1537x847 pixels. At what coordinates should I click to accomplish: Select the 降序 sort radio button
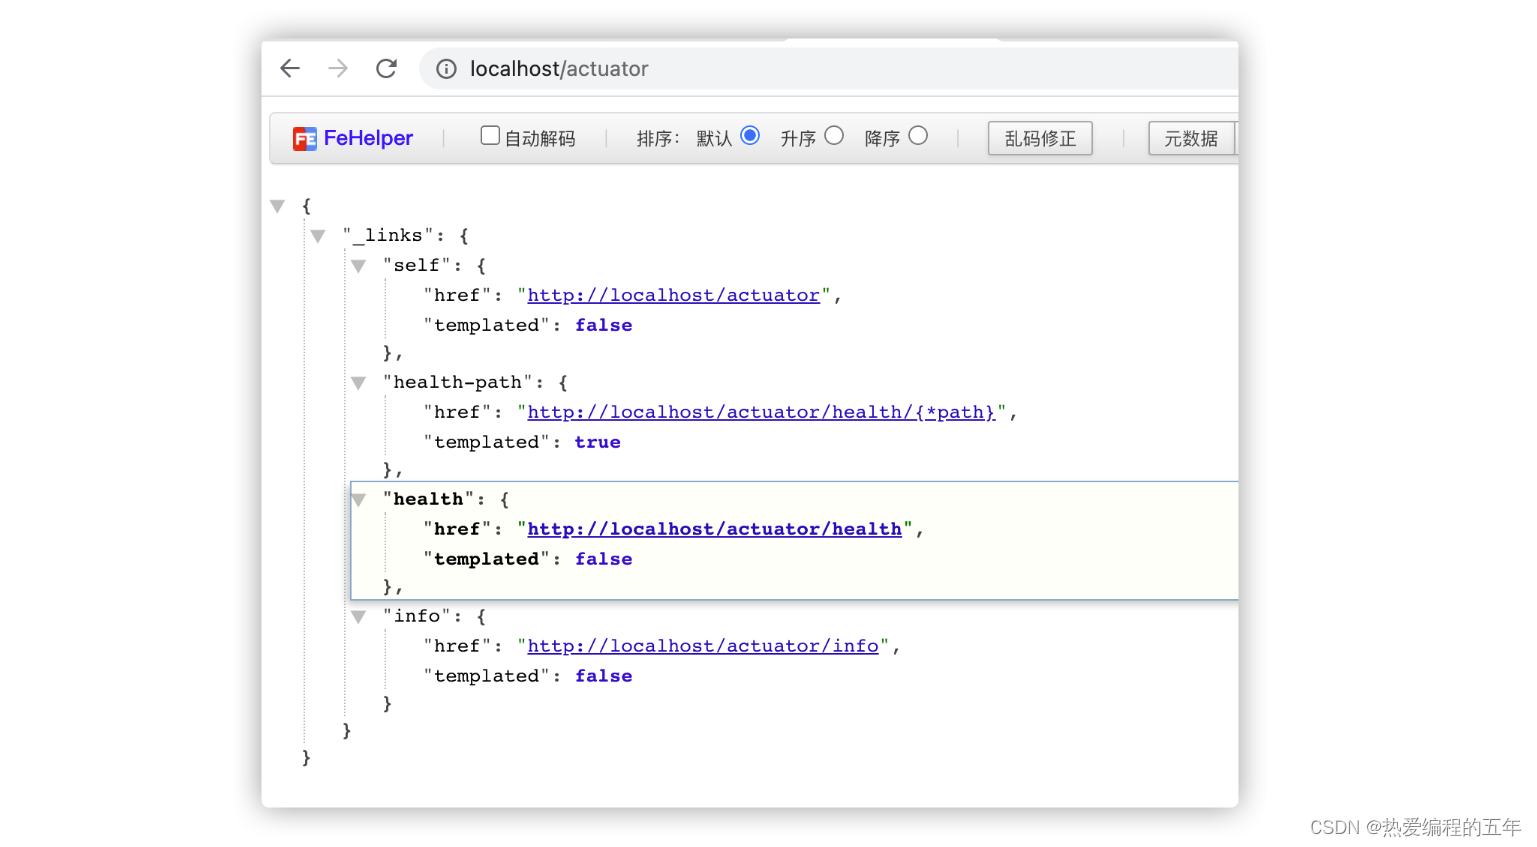[918, 135]
